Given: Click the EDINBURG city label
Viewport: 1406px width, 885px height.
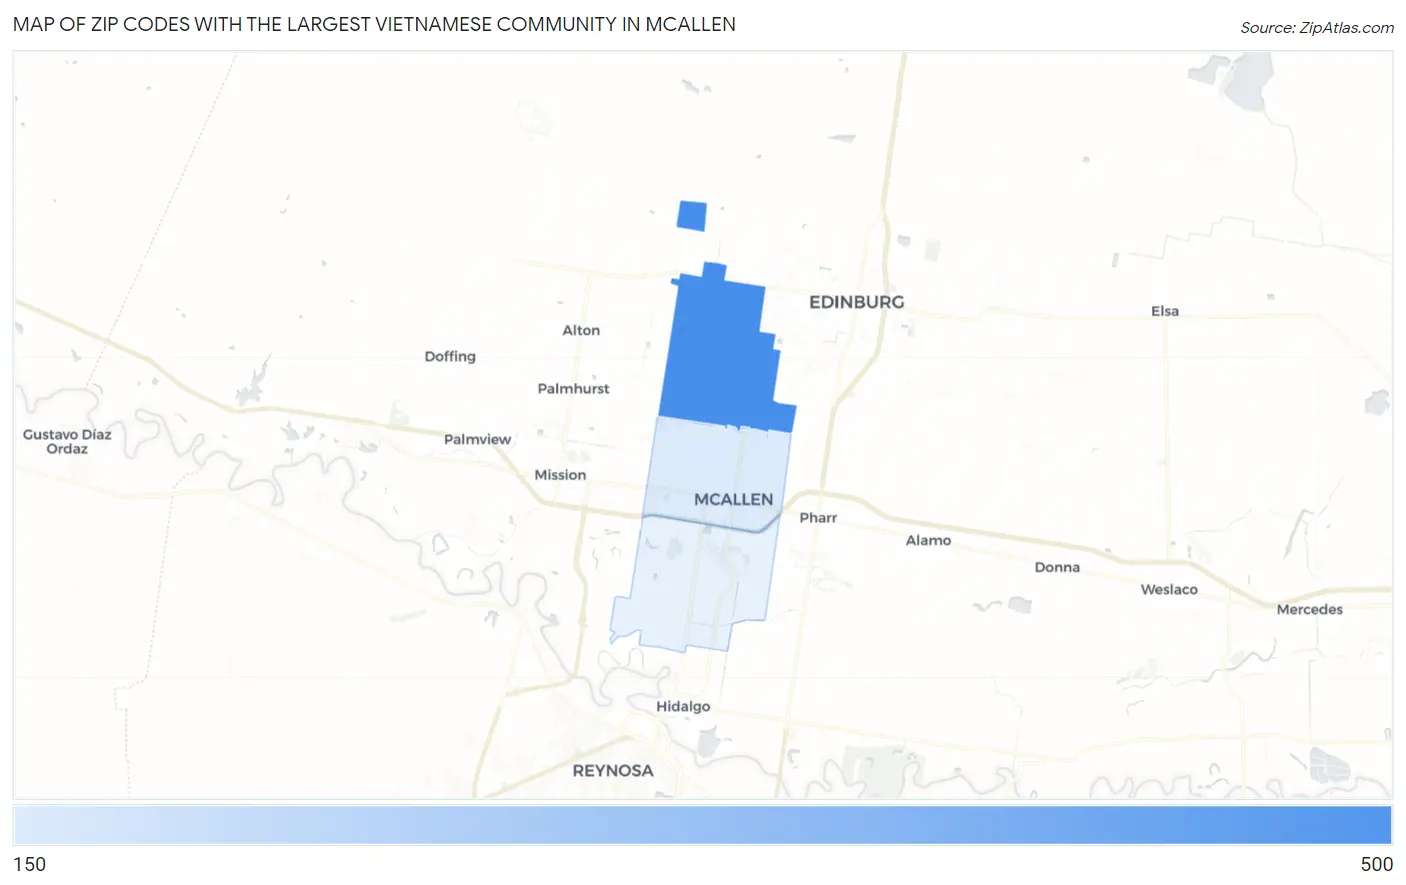Looking at the screenshot, I should (x=855, y=301).
